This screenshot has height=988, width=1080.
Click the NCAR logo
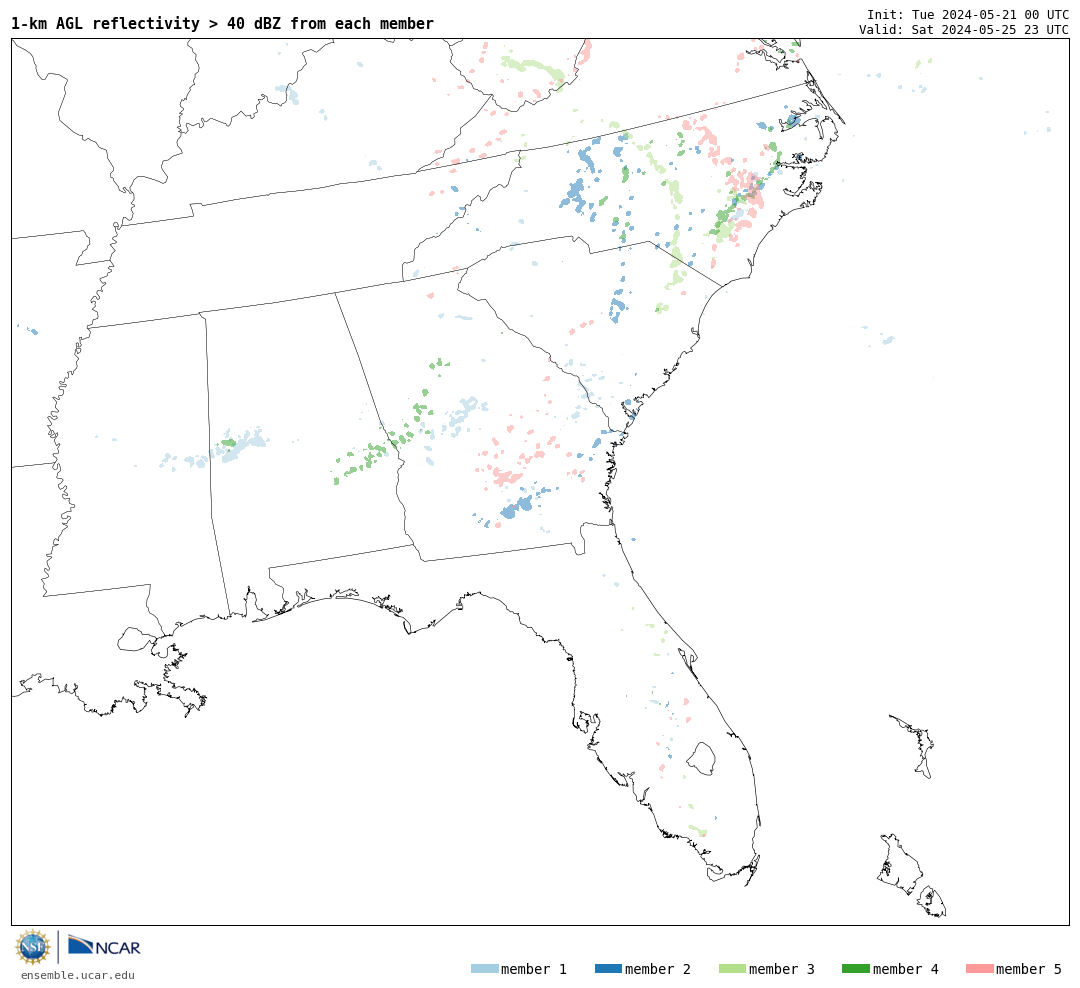point(104,946)
